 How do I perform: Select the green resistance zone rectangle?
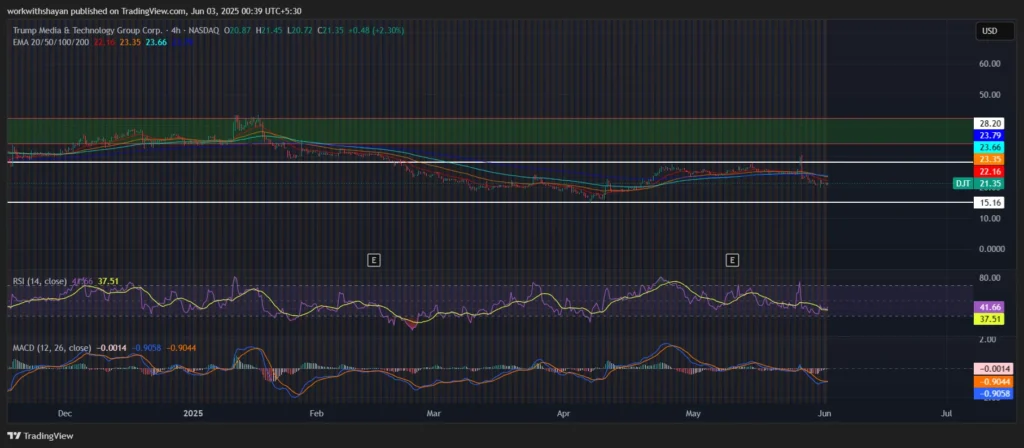(490, 131)
